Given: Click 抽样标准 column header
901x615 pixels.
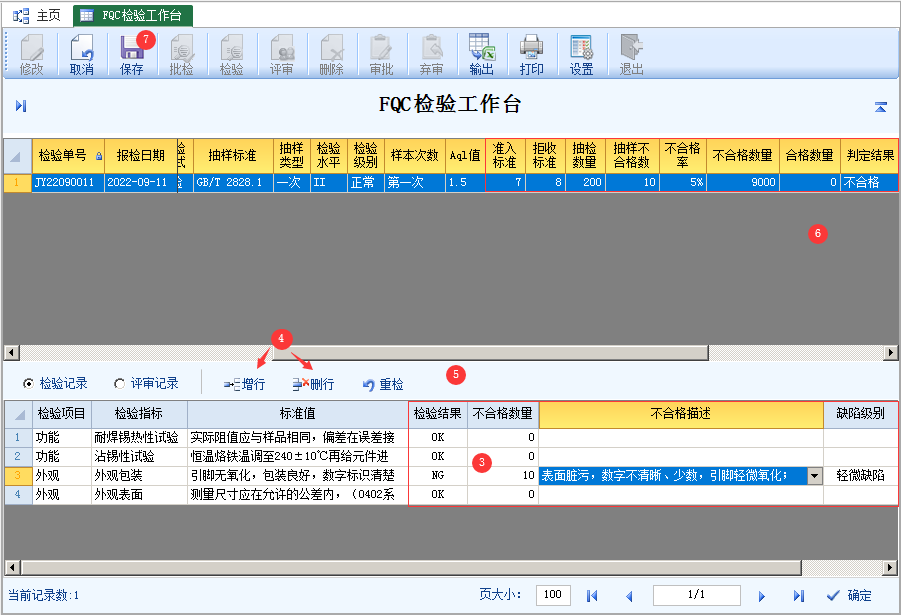Looking at the screenshot, I should point(233,155).
